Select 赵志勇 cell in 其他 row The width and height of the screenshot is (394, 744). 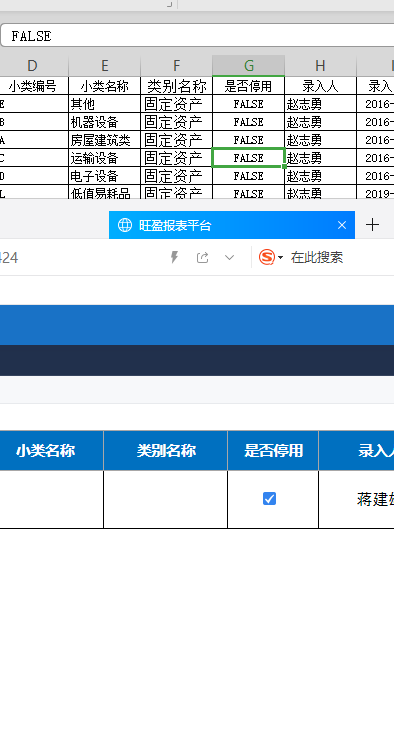320,104
